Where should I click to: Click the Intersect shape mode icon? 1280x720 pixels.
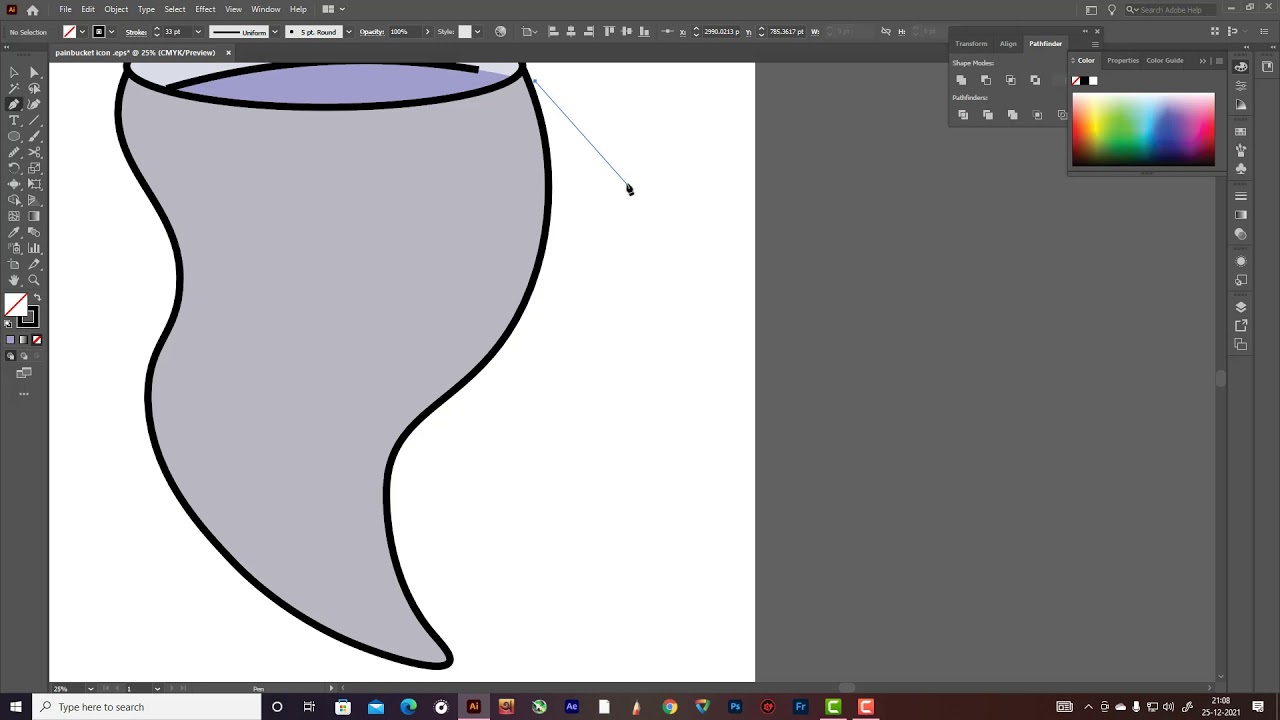pyautogui.click(x=1010, y=80)
